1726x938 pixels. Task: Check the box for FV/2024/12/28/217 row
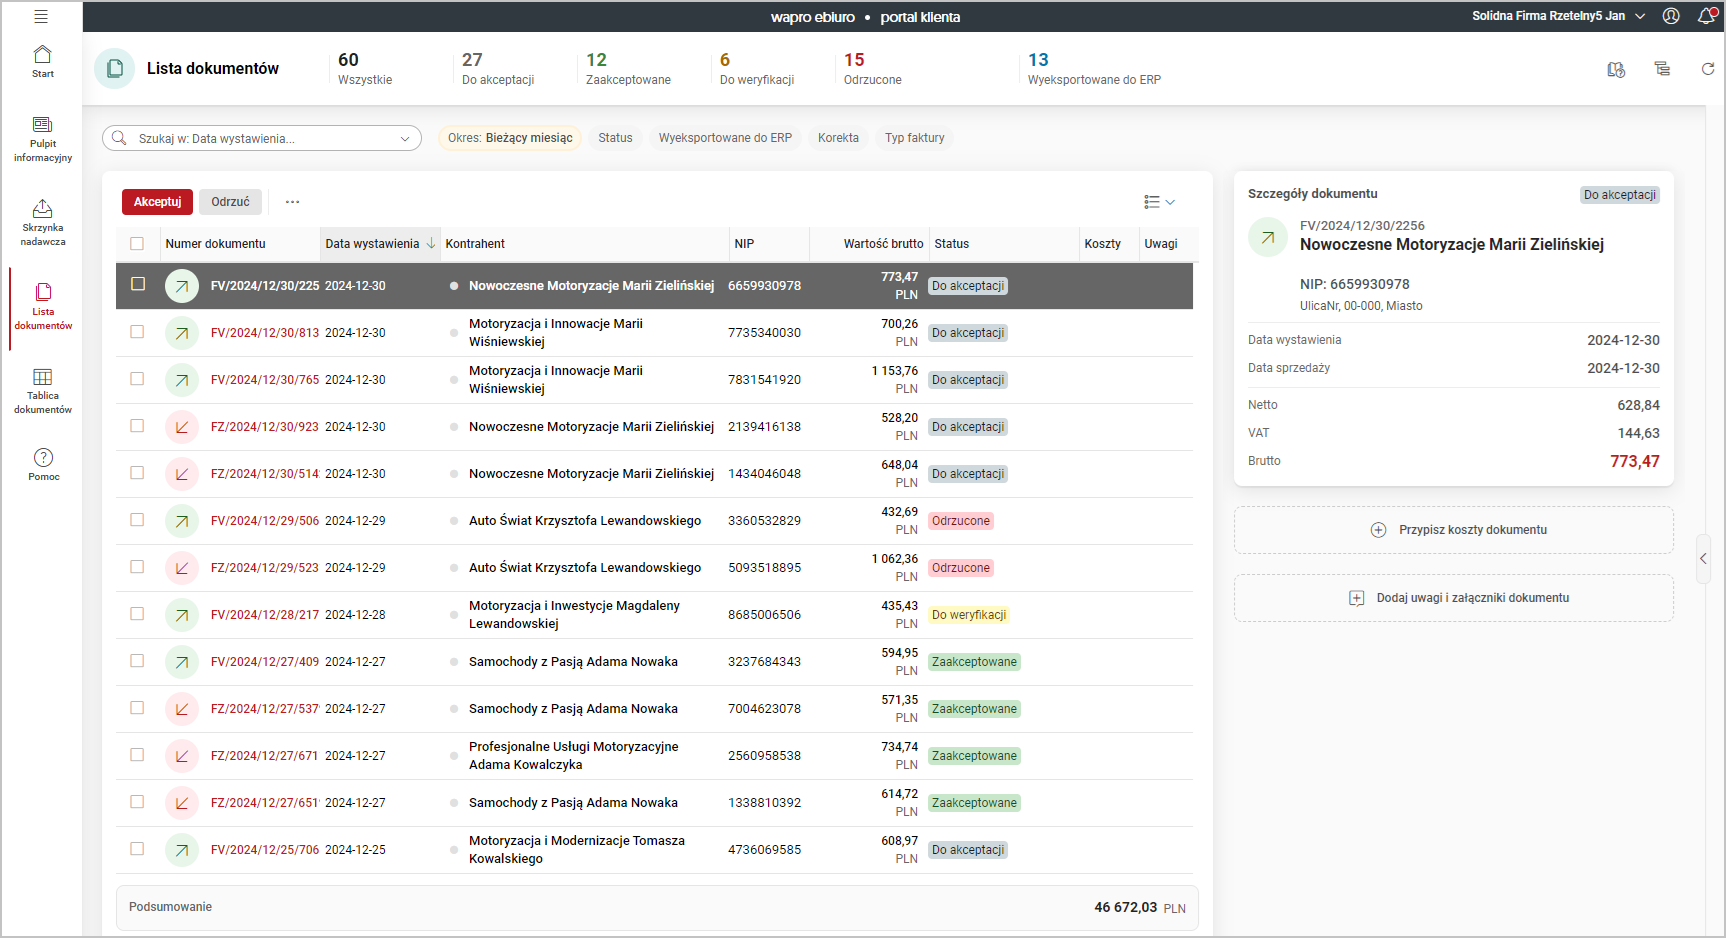click(137, 614)
